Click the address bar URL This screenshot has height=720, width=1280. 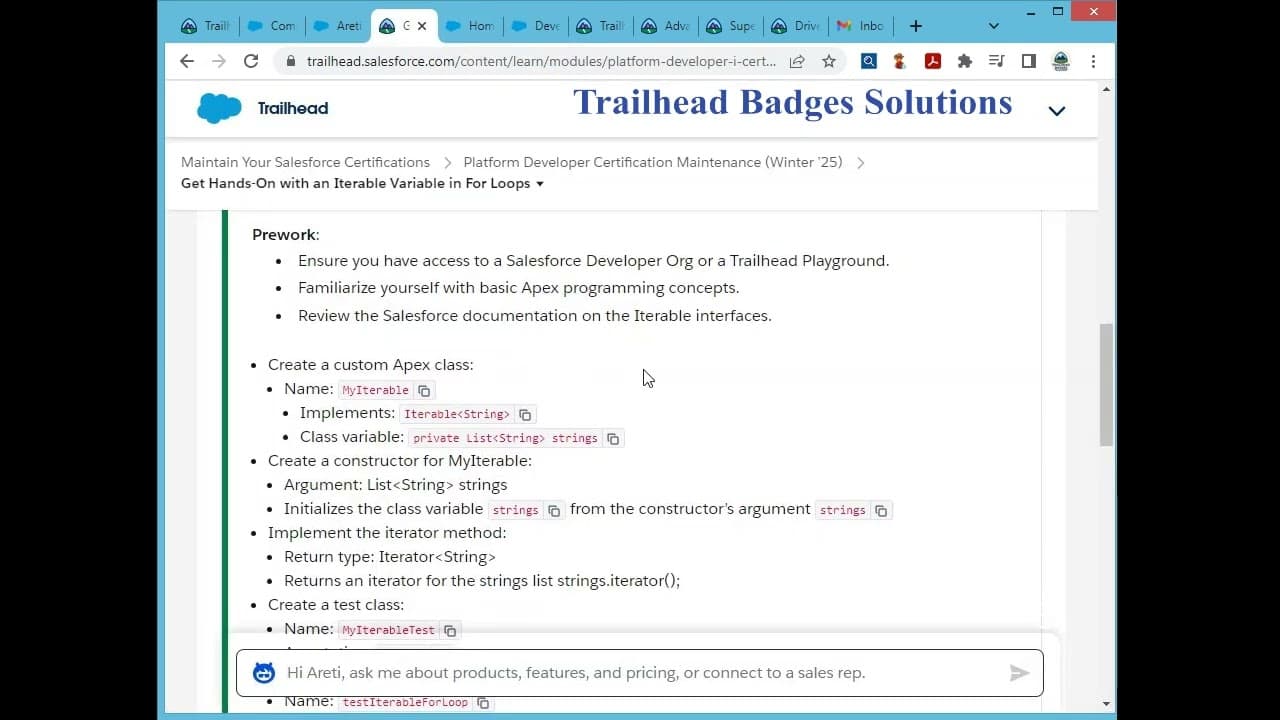tap(541, 61)
